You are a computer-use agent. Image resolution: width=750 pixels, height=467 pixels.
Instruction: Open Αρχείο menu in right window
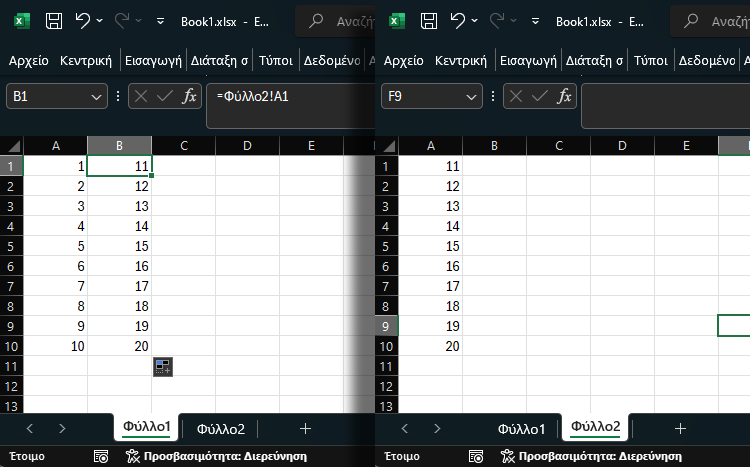[404, 61]
